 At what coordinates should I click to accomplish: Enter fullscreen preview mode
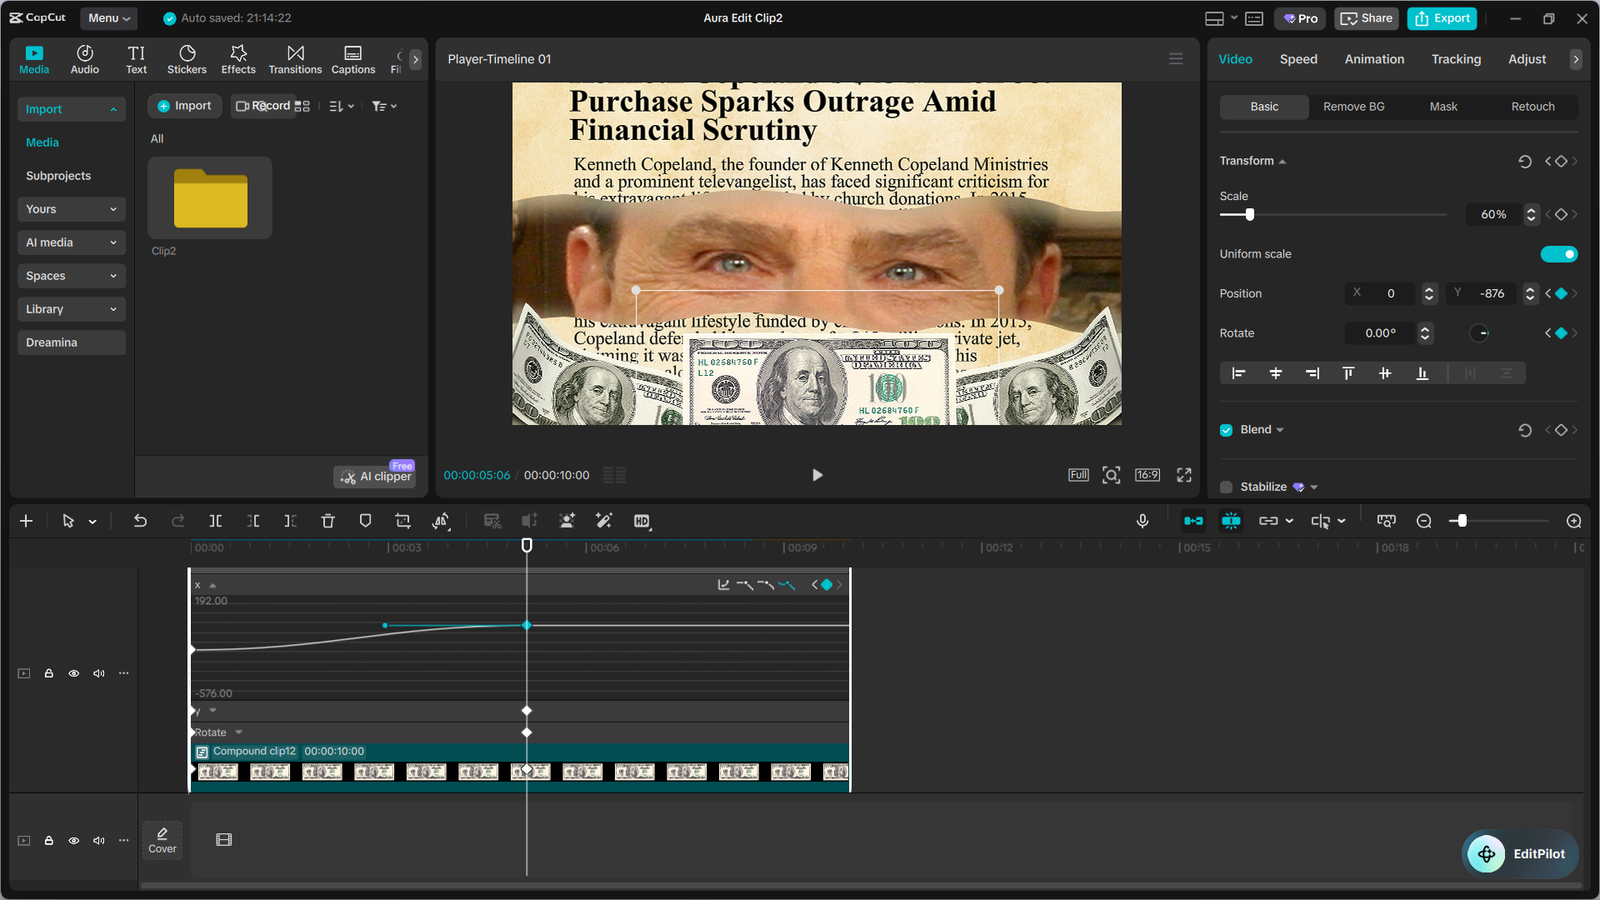tap(1184, 475)
